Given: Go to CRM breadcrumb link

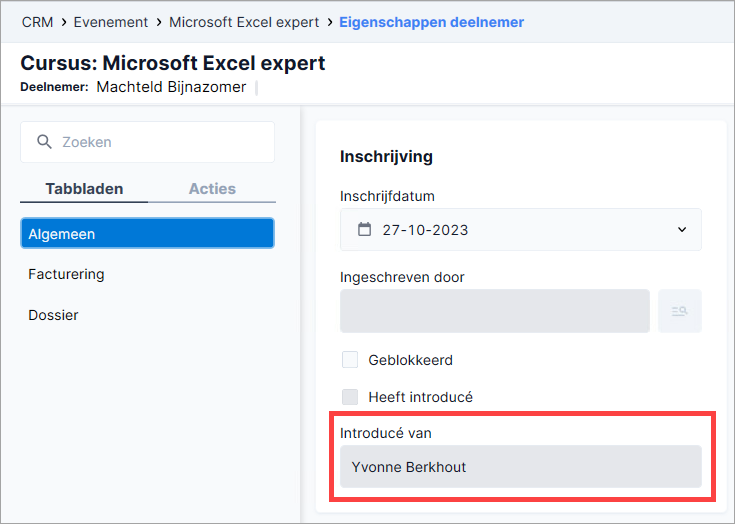Looking at the screenshot, I should pos(38,22).
